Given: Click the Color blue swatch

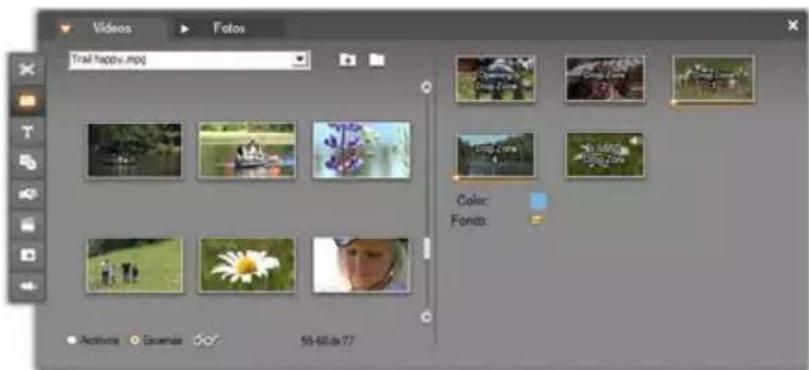Looking at the screenshot, I should click(538, 201).
